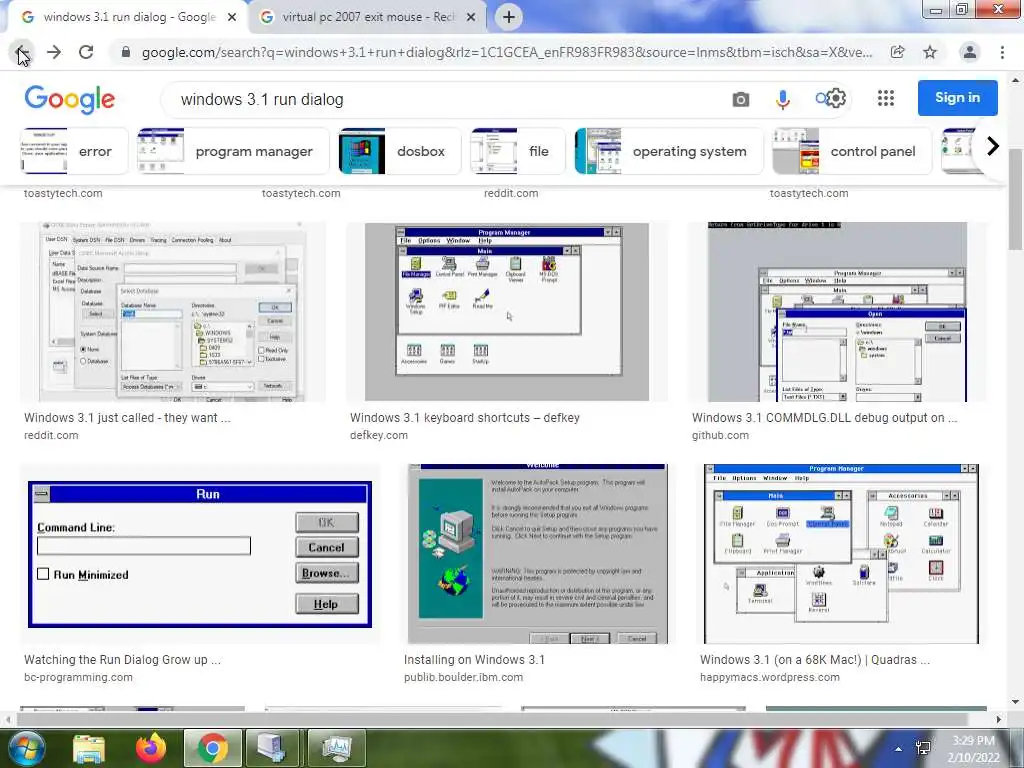Click the taskbar clock showing 3:29 PM

973,749
